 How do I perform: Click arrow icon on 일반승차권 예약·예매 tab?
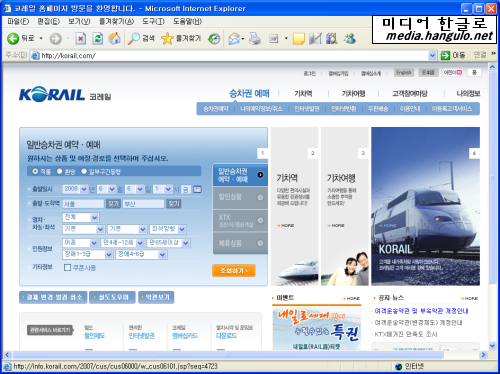tap(260, 175)
